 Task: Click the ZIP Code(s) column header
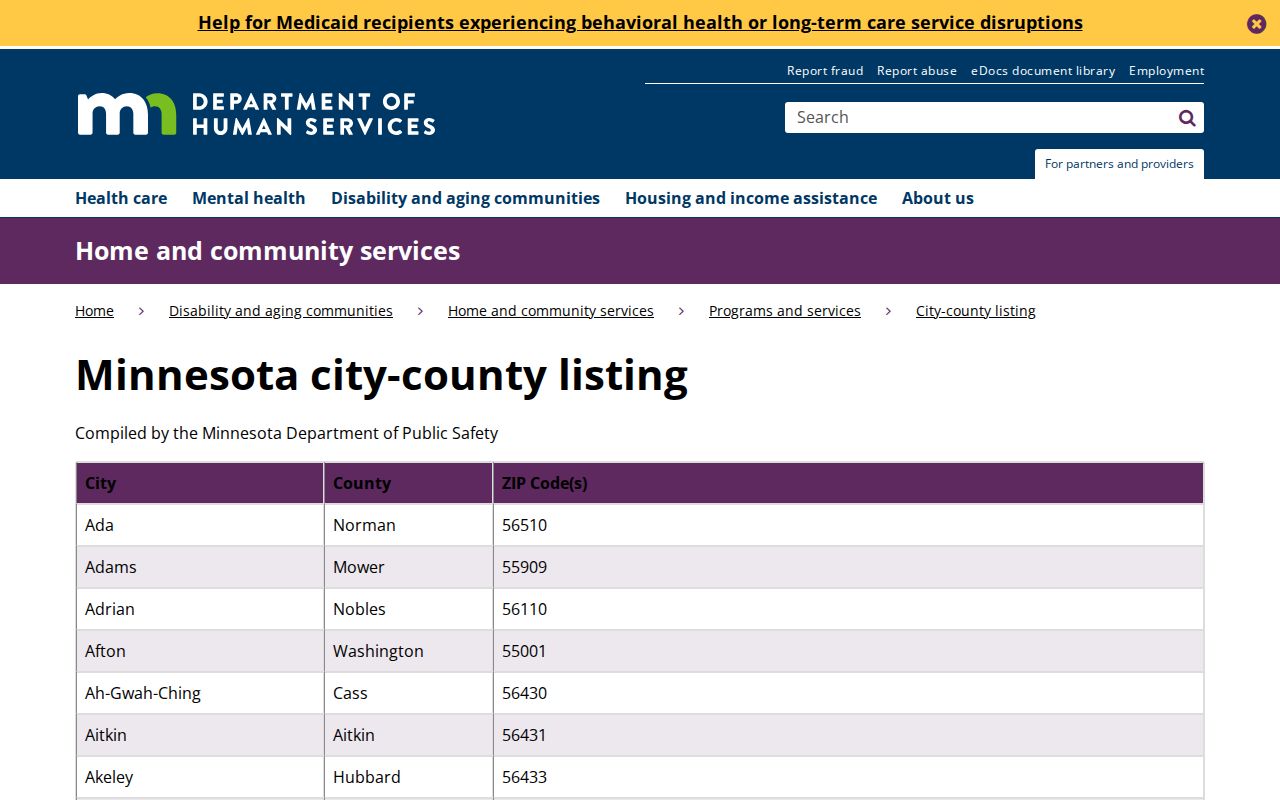coord(848,483)
